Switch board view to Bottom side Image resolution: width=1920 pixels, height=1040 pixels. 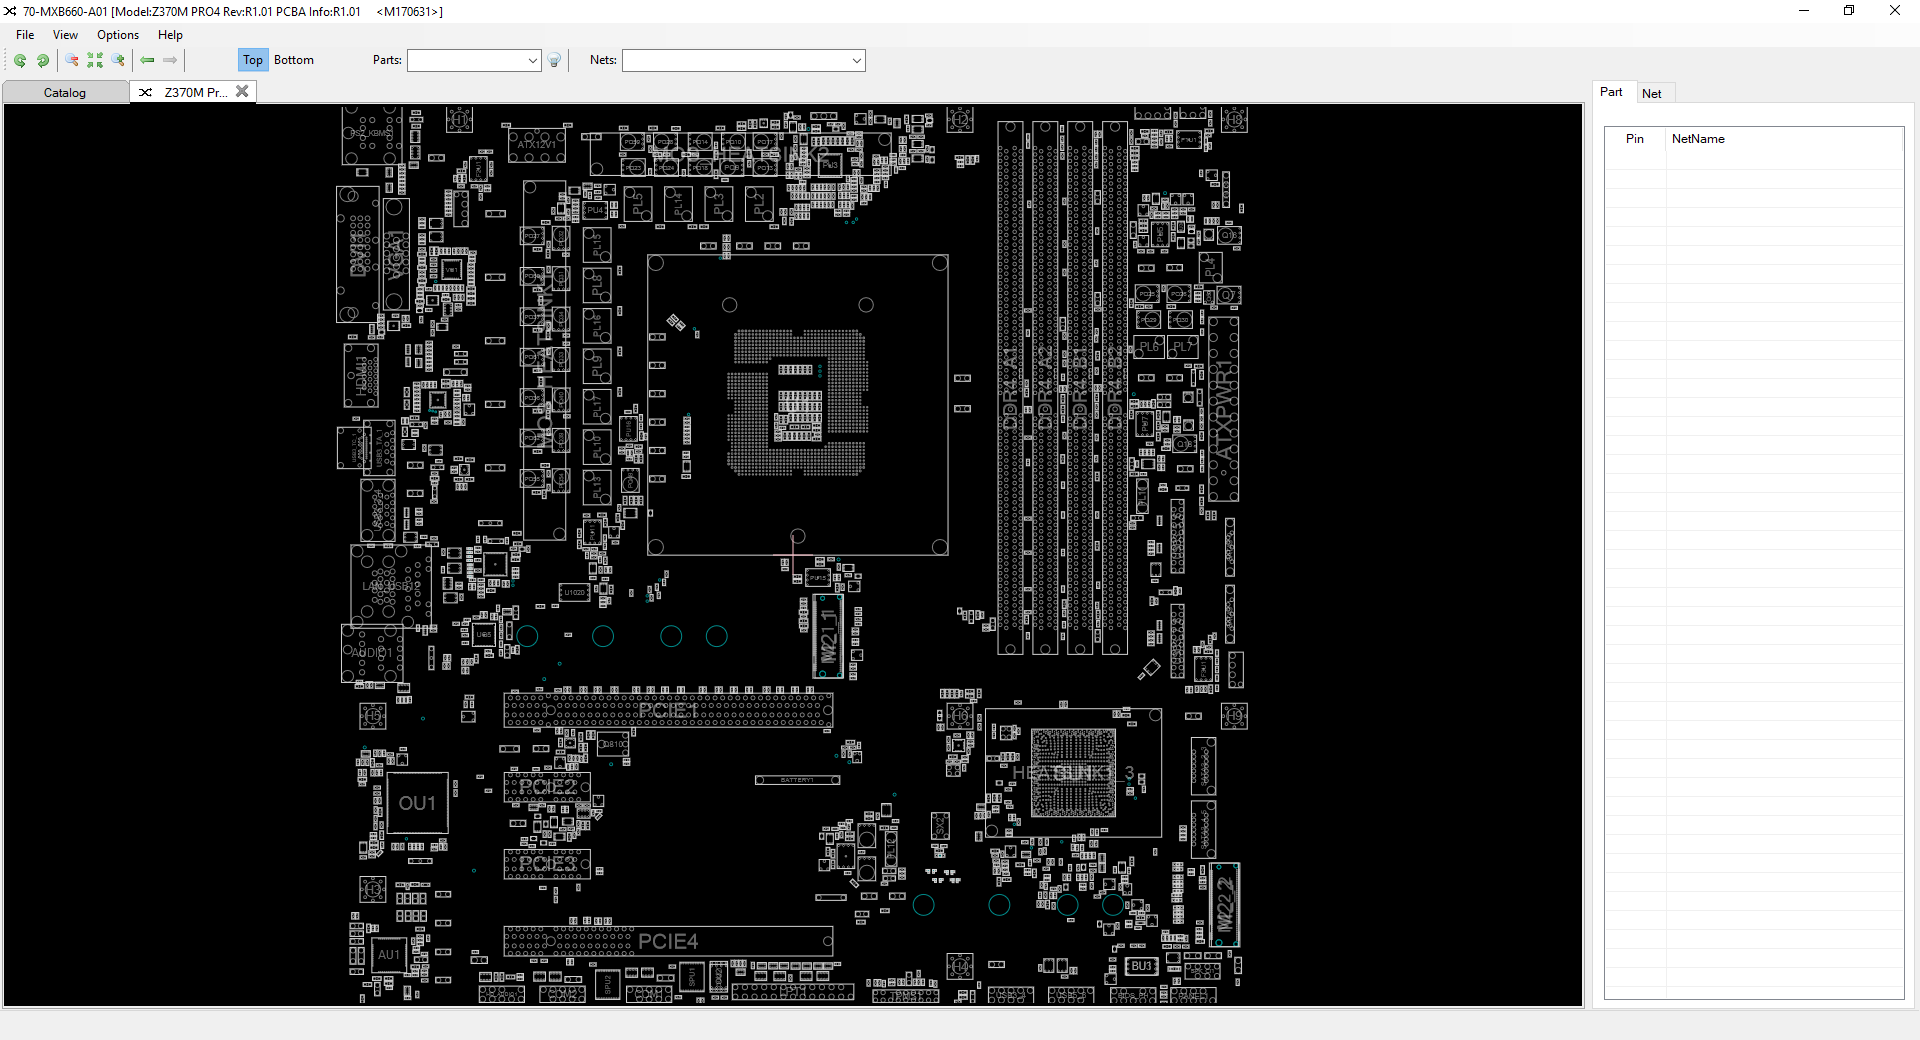293,60
